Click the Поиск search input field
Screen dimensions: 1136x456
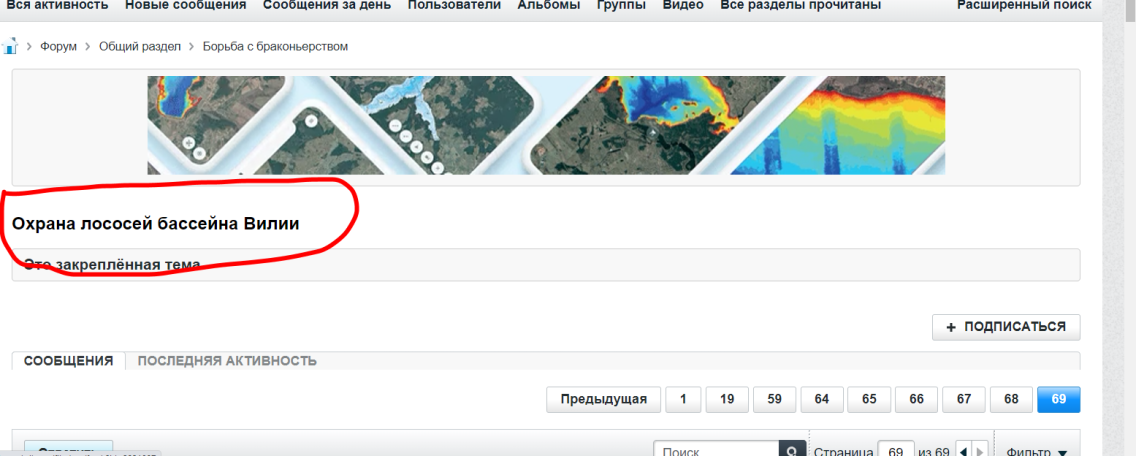716,451
